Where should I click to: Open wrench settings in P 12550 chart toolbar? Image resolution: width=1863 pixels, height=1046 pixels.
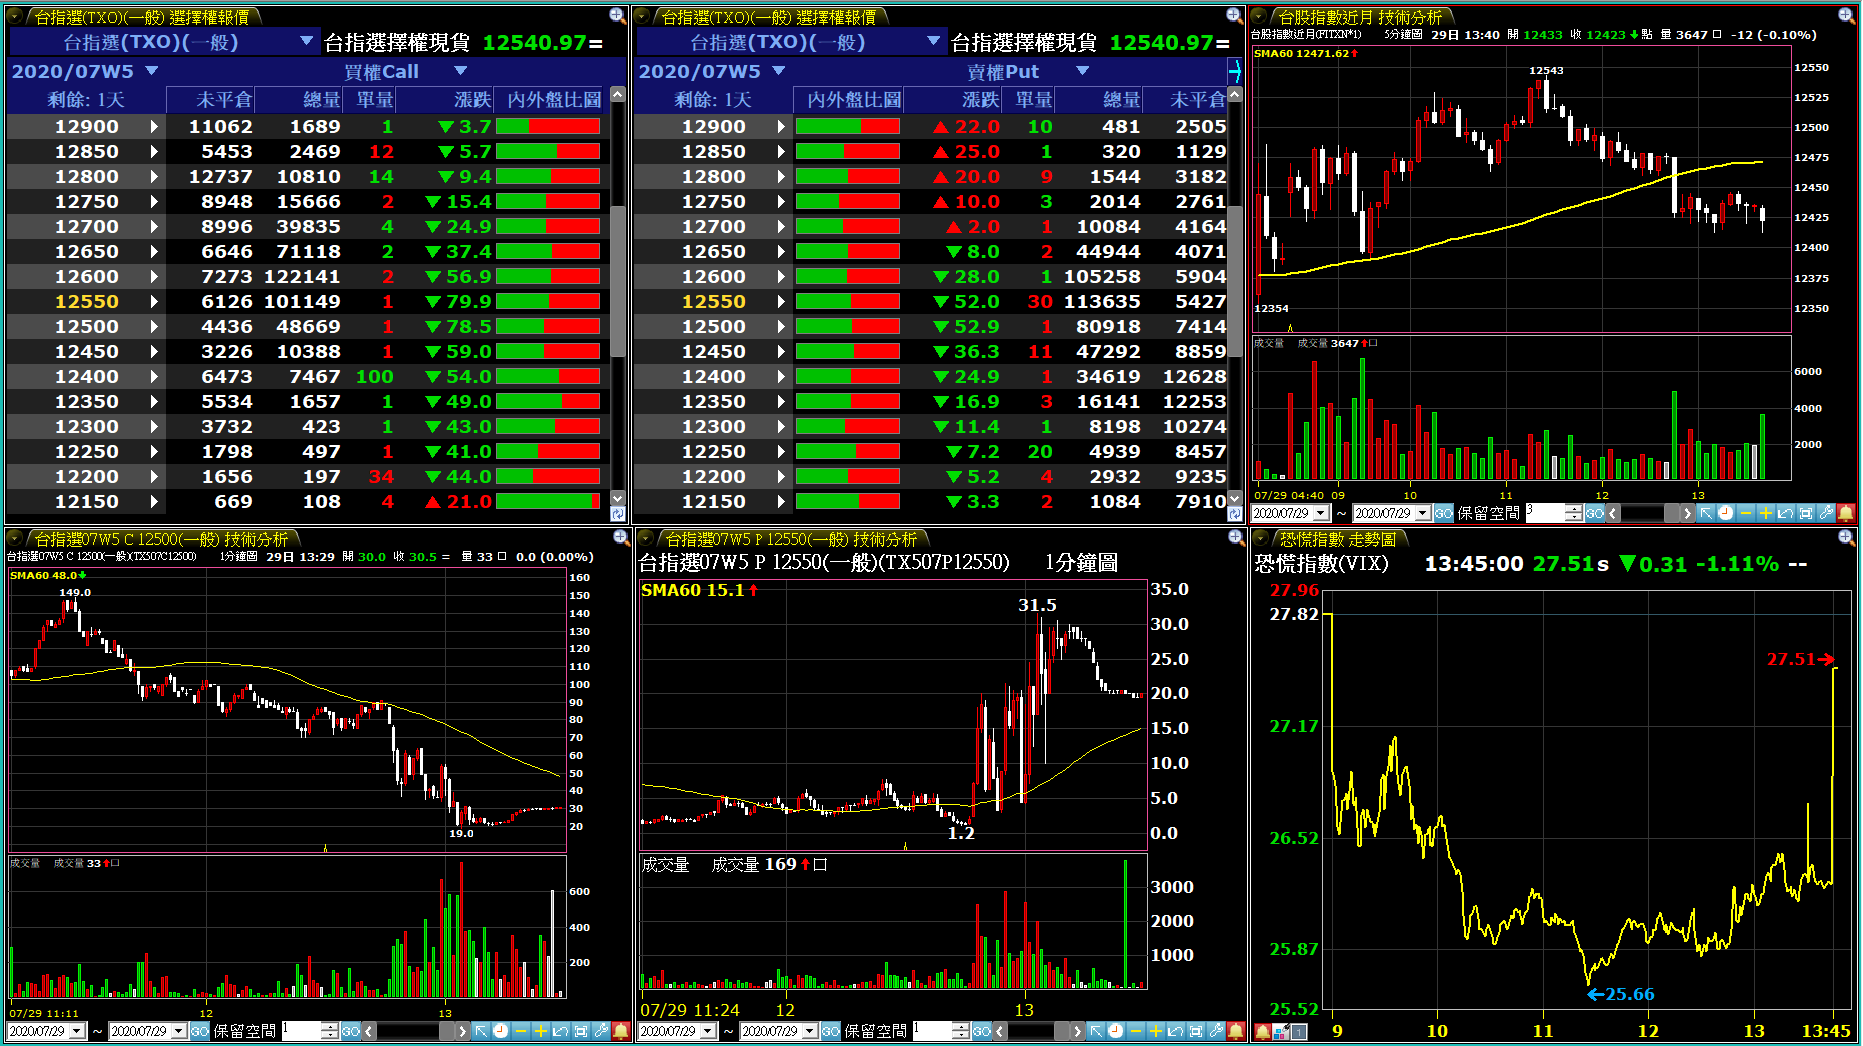pyautogui.click(x=1216, y=1031)
